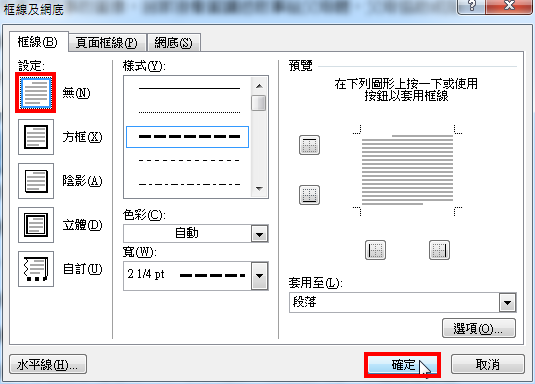Pick the 陰影 (Shadow) border setting icon

36,181
